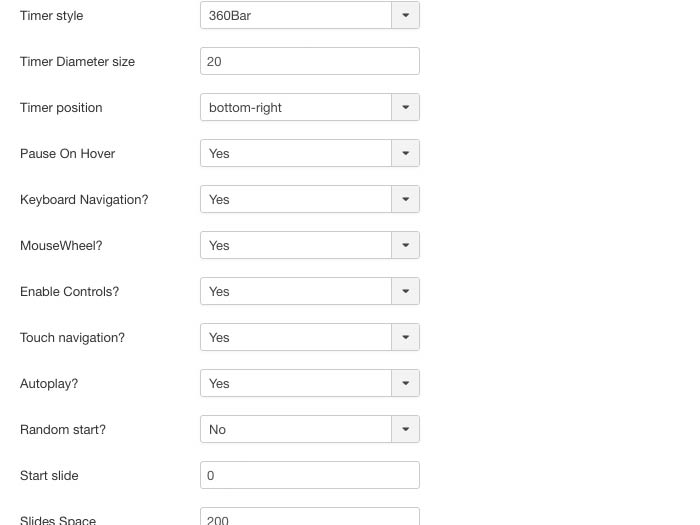700x525 pixels.
Task: Click the Pause On Hover arrow button
Action: pos(405,153)
